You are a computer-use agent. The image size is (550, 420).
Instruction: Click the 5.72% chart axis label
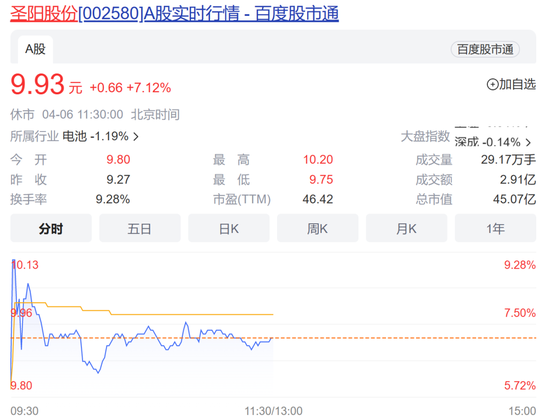[x=520, y=386]
